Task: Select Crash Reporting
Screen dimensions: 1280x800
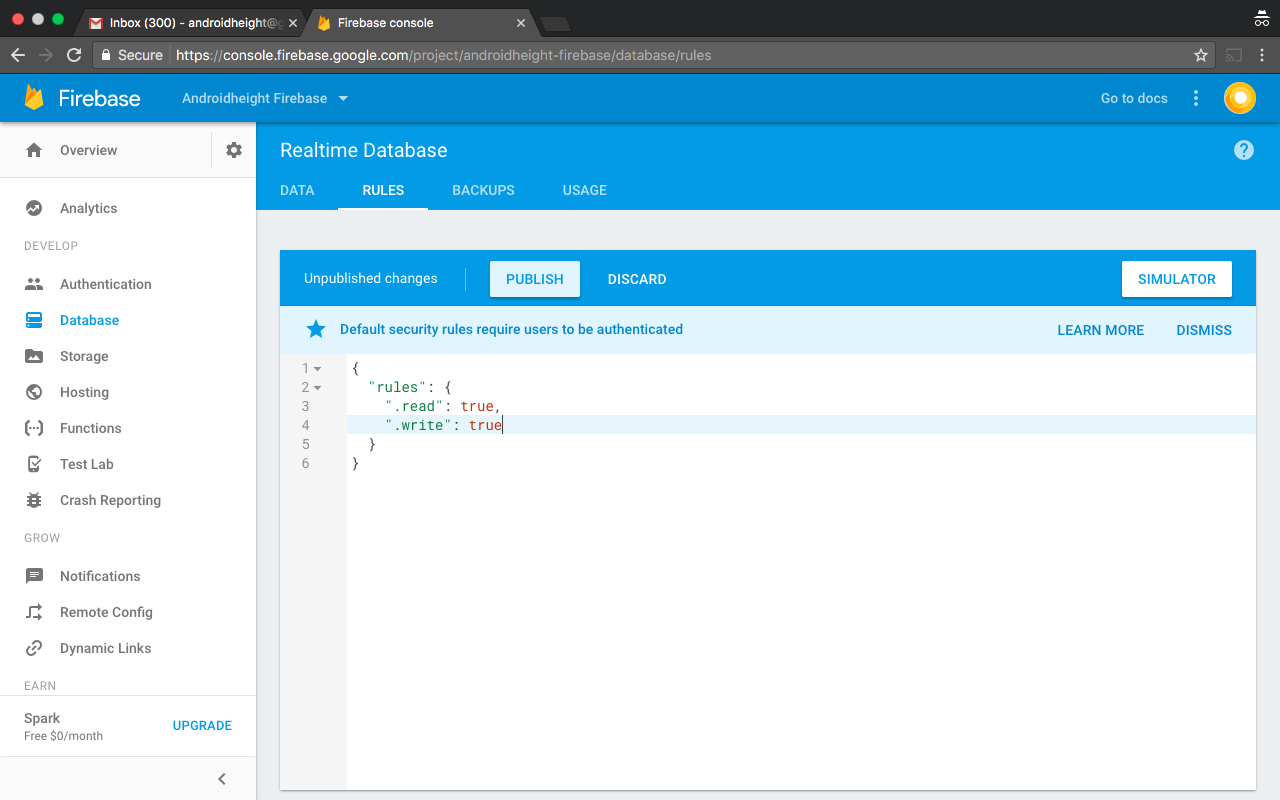Action: (109, 500)
